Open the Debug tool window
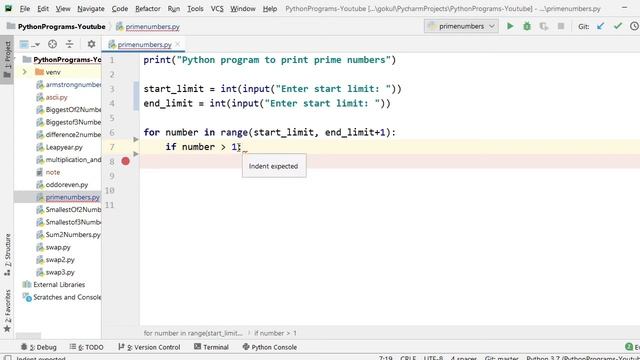 pyautogui.click(x=39, y=347)
